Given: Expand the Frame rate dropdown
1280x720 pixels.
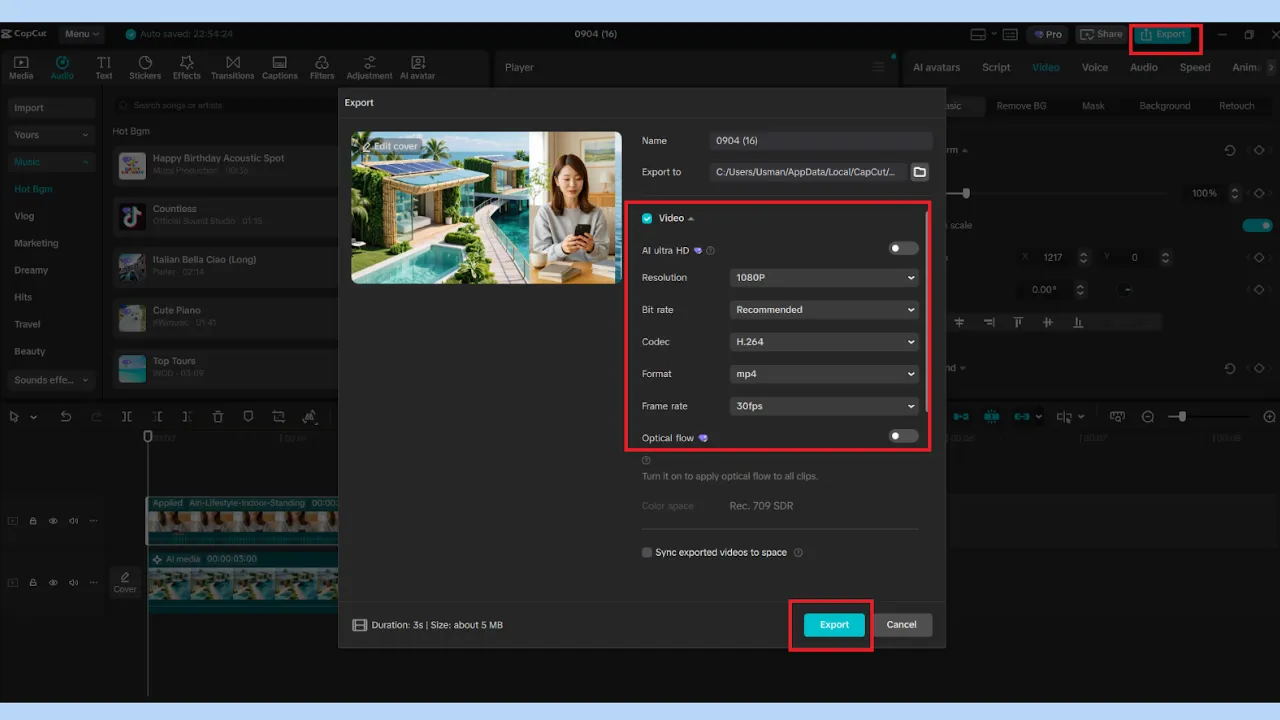Looking at the screenshot, I should tap(823, 405).
